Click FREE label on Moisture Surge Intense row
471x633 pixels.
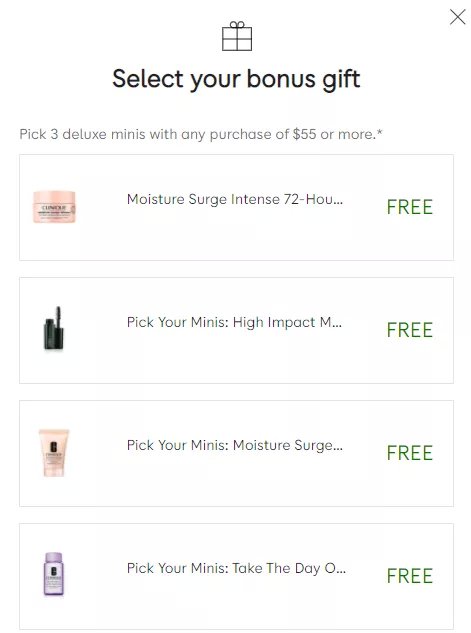pos(410,207)
